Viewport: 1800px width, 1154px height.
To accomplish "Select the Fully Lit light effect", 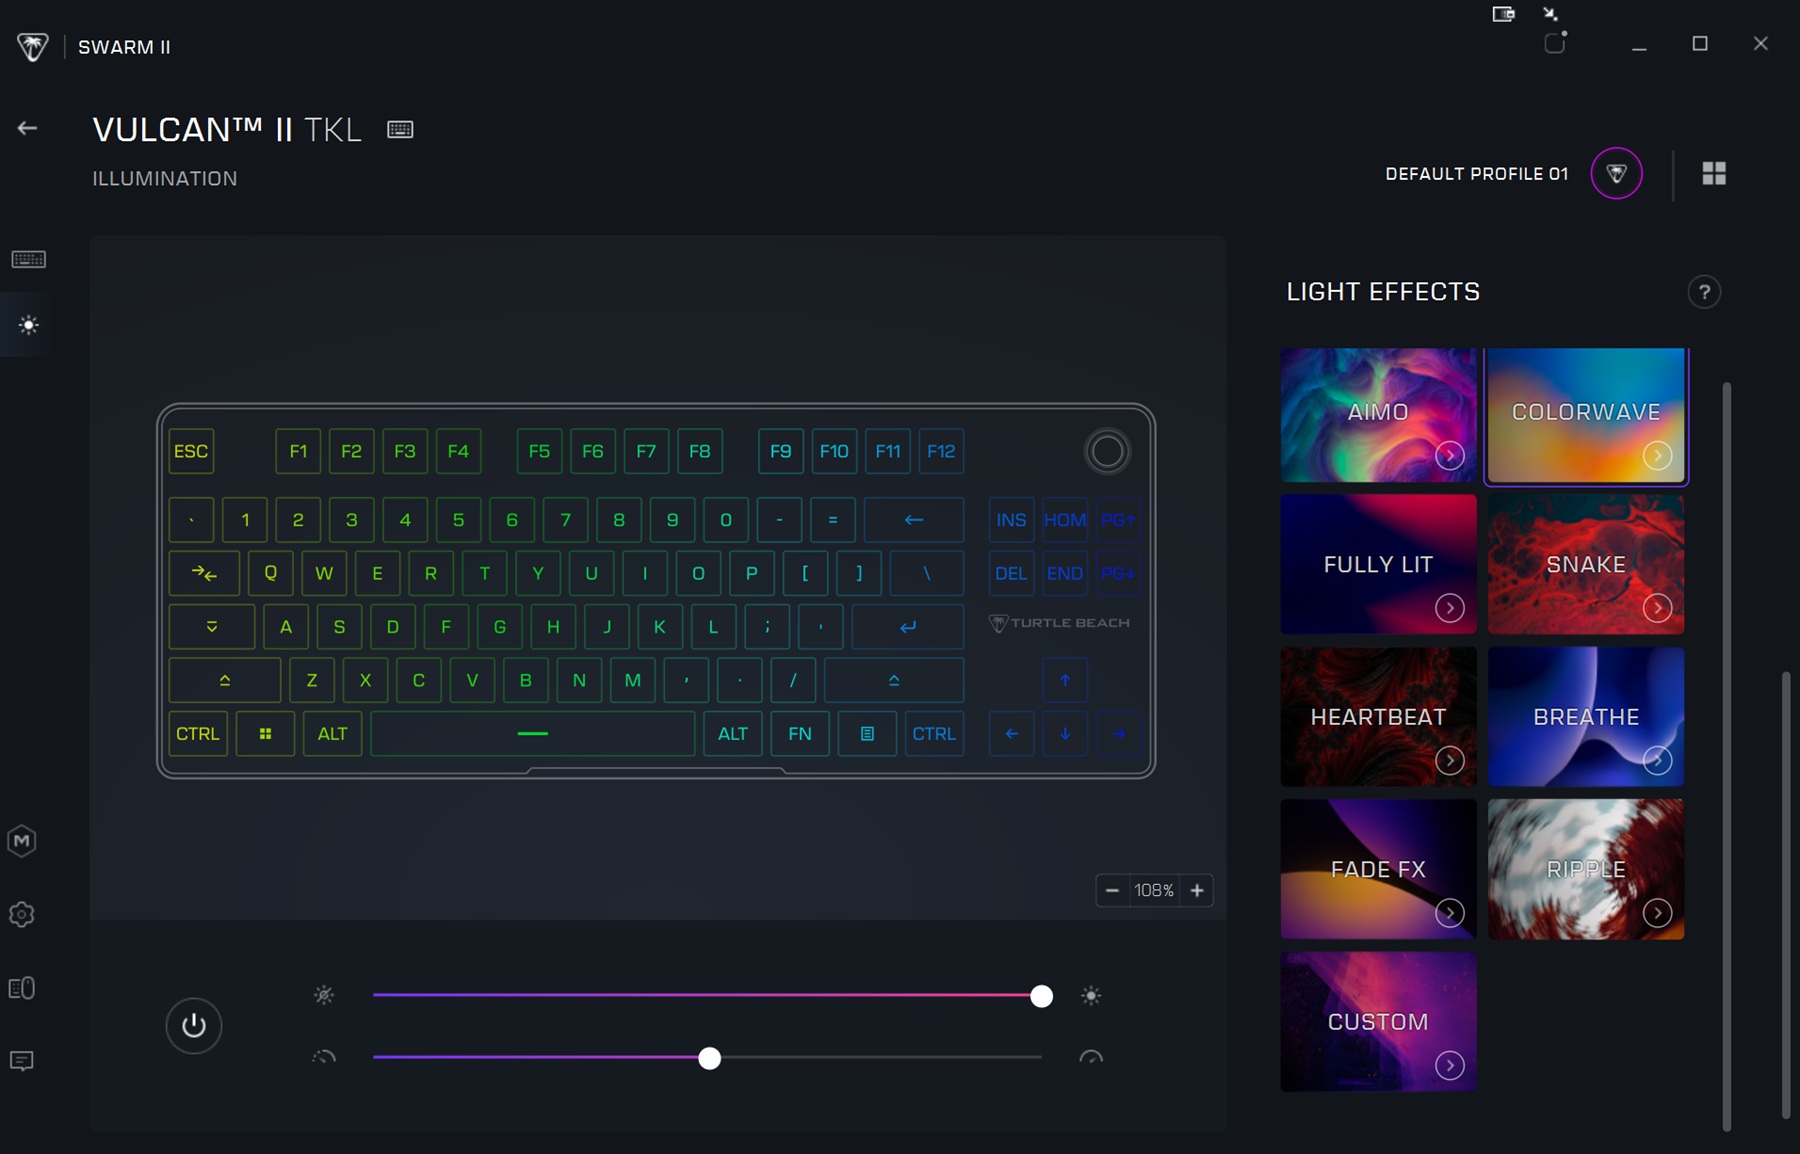I will (1377, 564).
